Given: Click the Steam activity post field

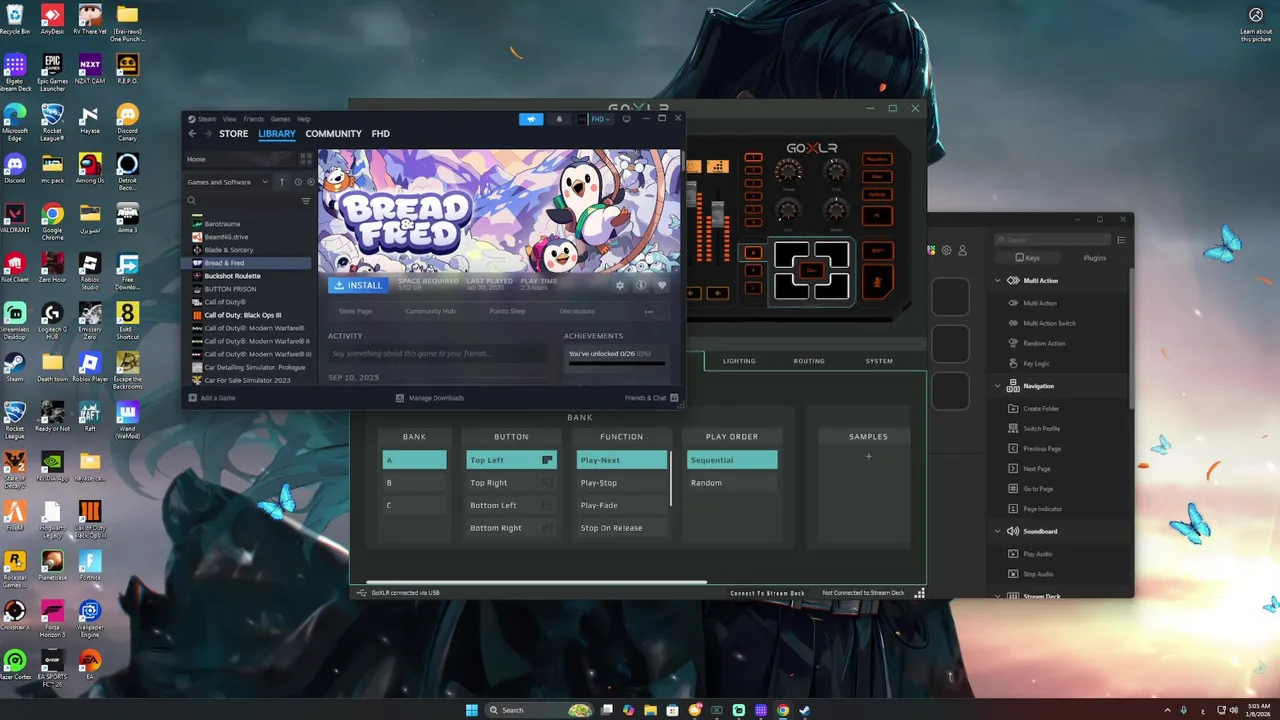Looking at the screenshot, I should tap(439, 353).
